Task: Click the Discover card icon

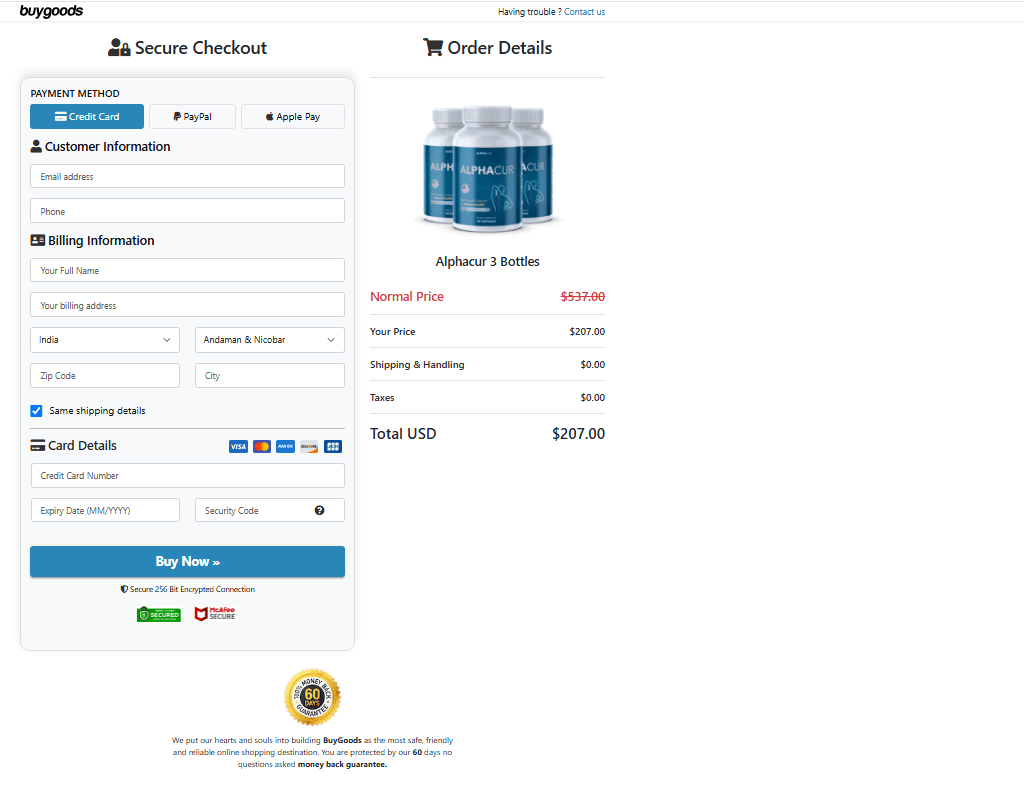Action: pos(309,446)
